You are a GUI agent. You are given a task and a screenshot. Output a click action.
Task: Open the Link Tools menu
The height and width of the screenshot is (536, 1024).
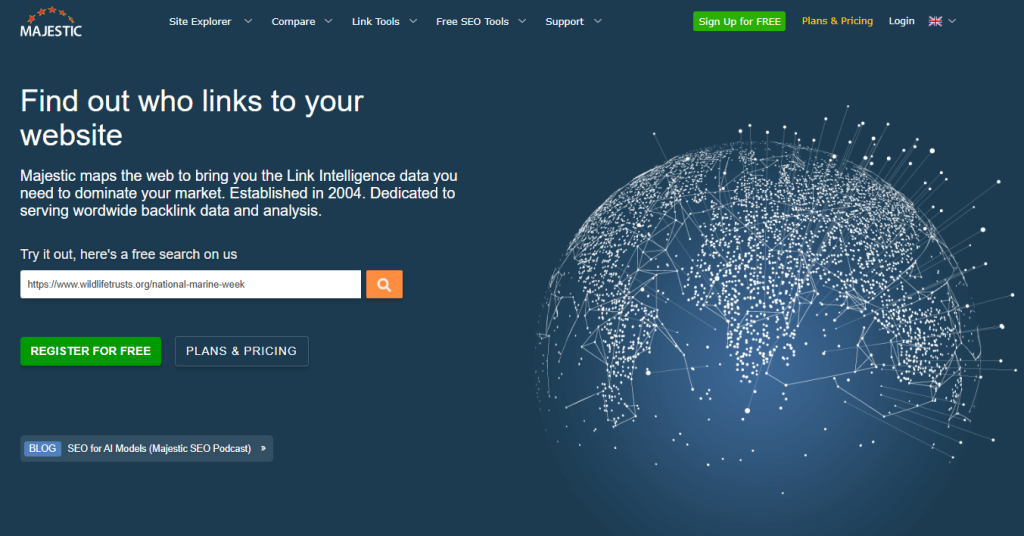coord(376,22)
